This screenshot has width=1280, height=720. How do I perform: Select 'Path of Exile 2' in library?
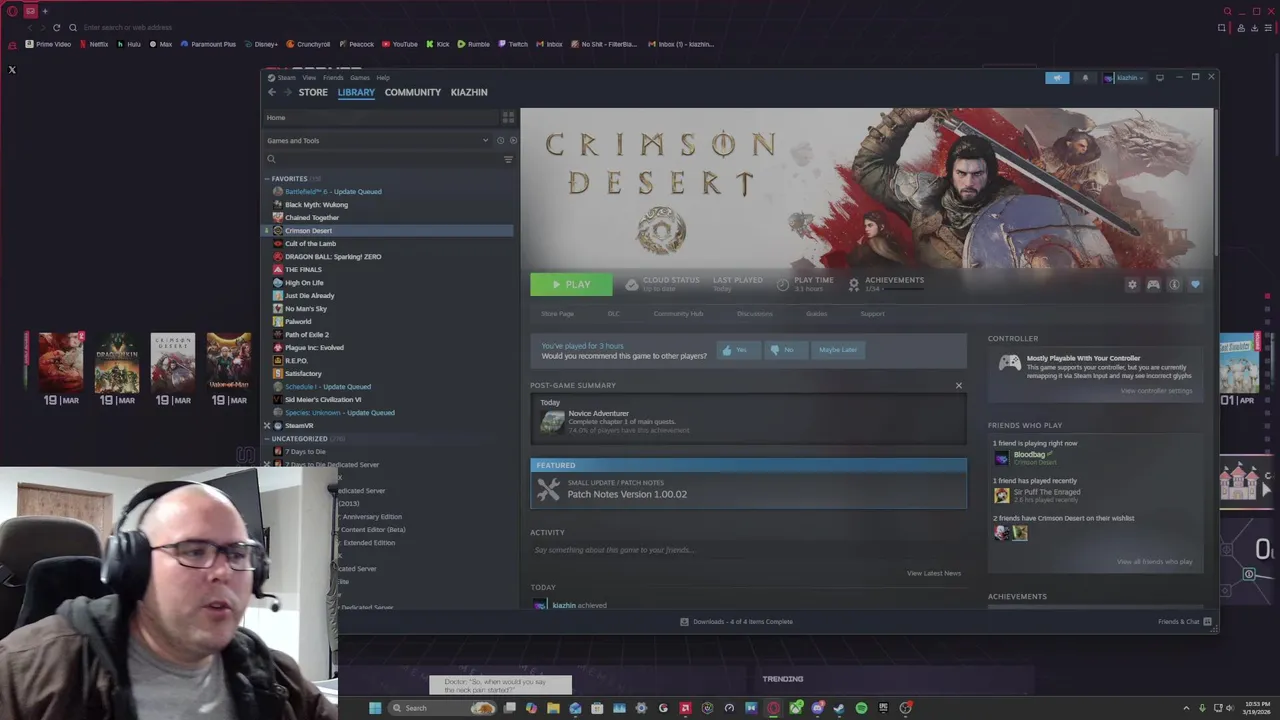pyautogui.click(x=306, y=335)
